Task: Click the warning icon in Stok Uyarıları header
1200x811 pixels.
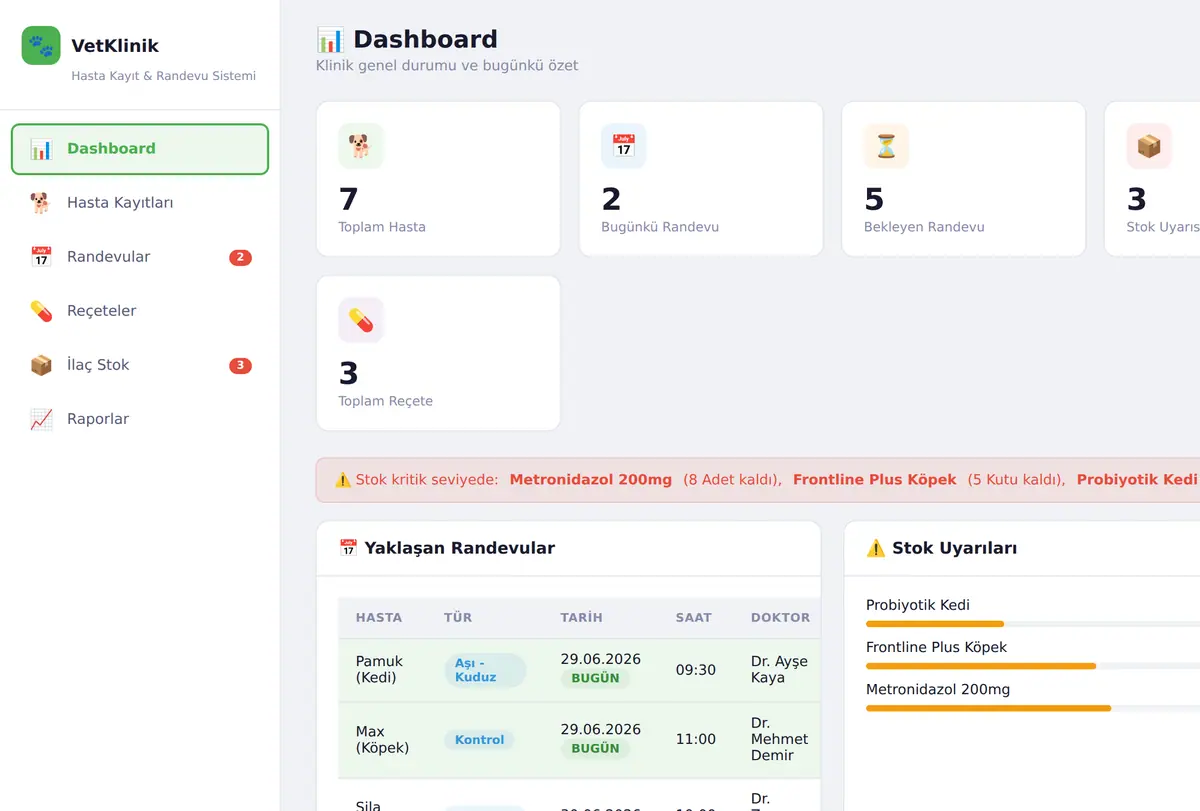Action: click(x=876, y=548)
